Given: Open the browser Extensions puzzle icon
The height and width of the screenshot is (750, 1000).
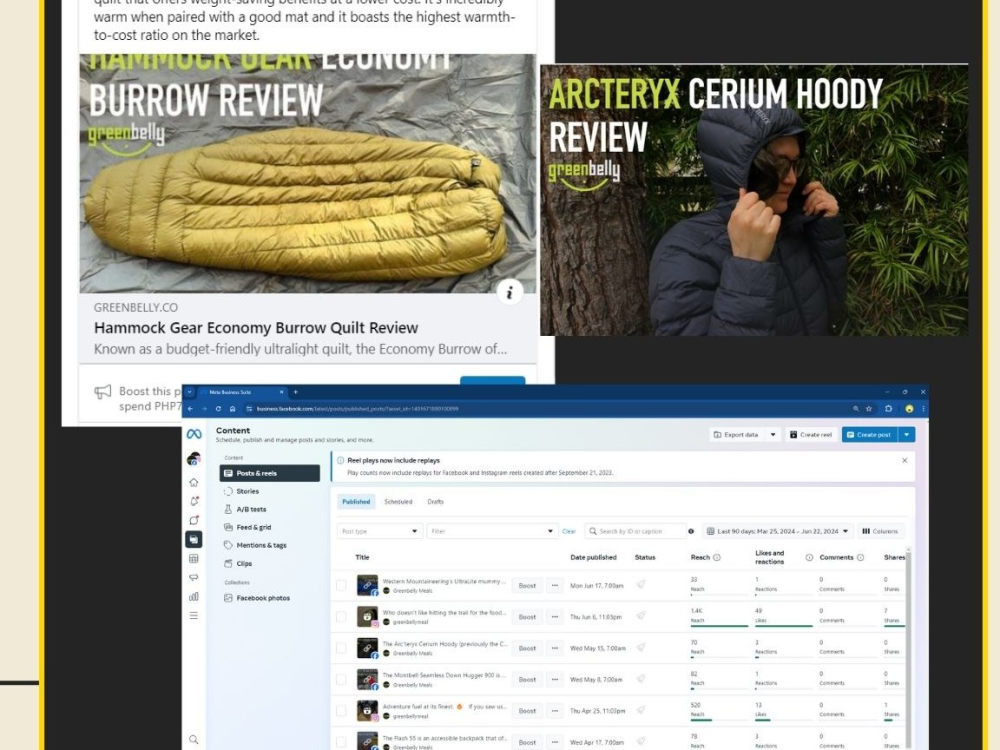Looking at the screenshot, I should tap(888, 409).
